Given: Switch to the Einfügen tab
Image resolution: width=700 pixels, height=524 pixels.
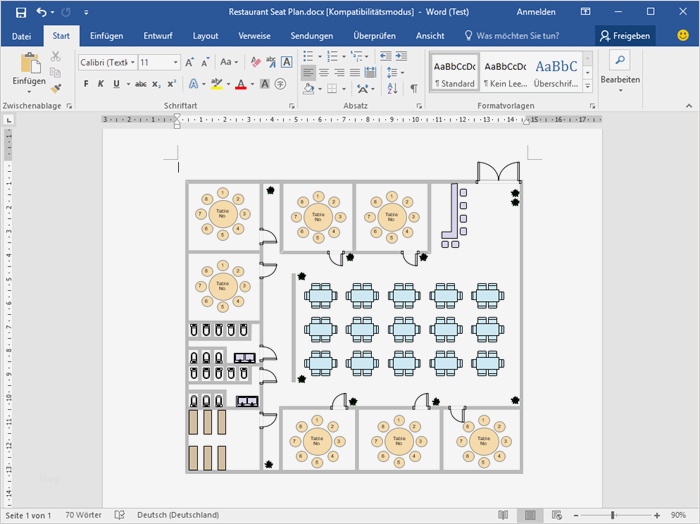Looking at the screenshot, I should tap(107, 35).
